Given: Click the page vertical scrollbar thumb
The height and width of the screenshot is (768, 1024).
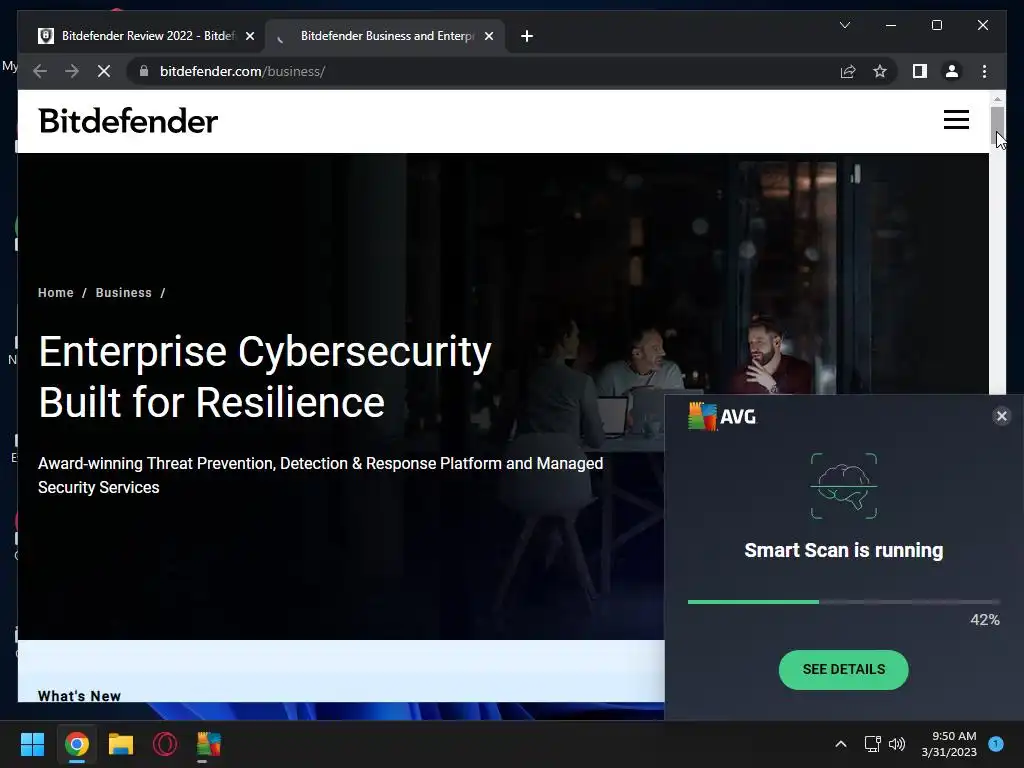Looking at the screenshot, I should click(x=997, y=124).
